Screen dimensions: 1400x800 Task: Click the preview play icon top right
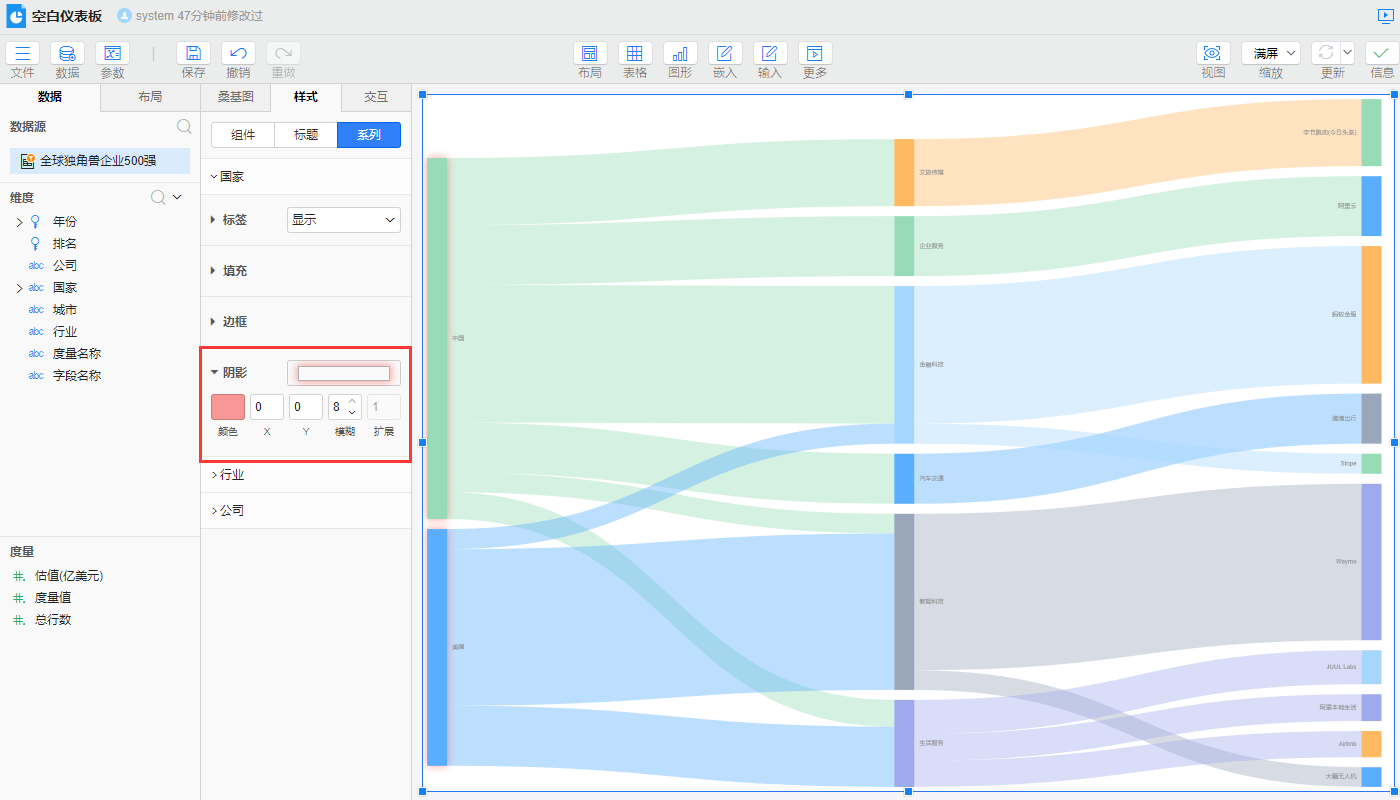(x=1384, y=16)
